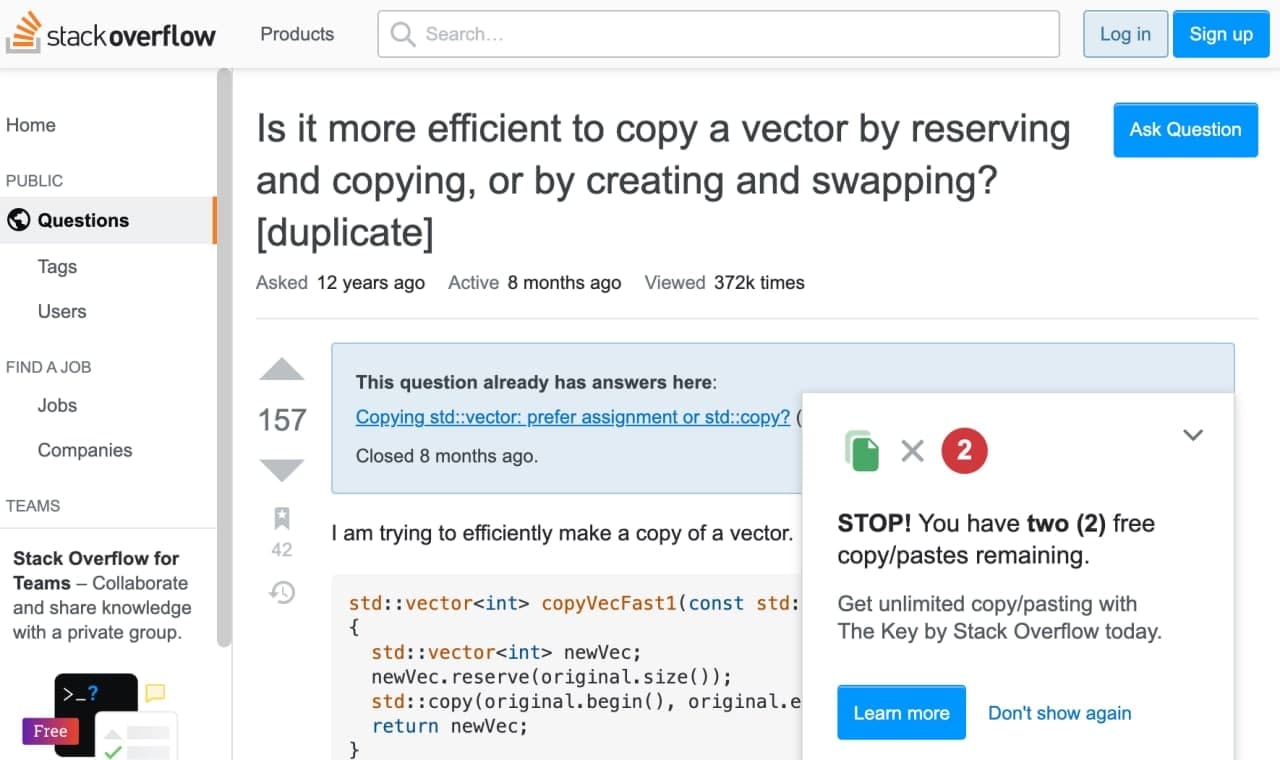Click the FIND A JOB sidebar heading
1280x760 pixels.
tap(49, 367)
